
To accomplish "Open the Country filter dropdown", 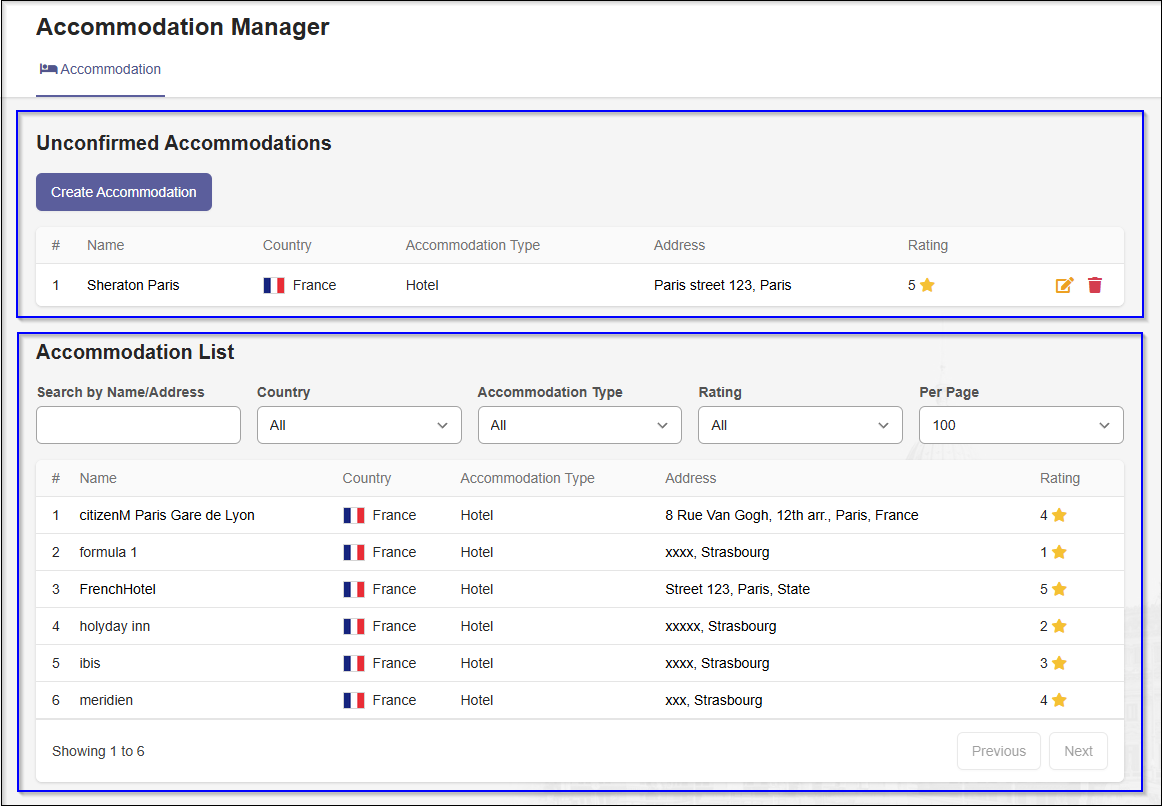I will point(359,425).
